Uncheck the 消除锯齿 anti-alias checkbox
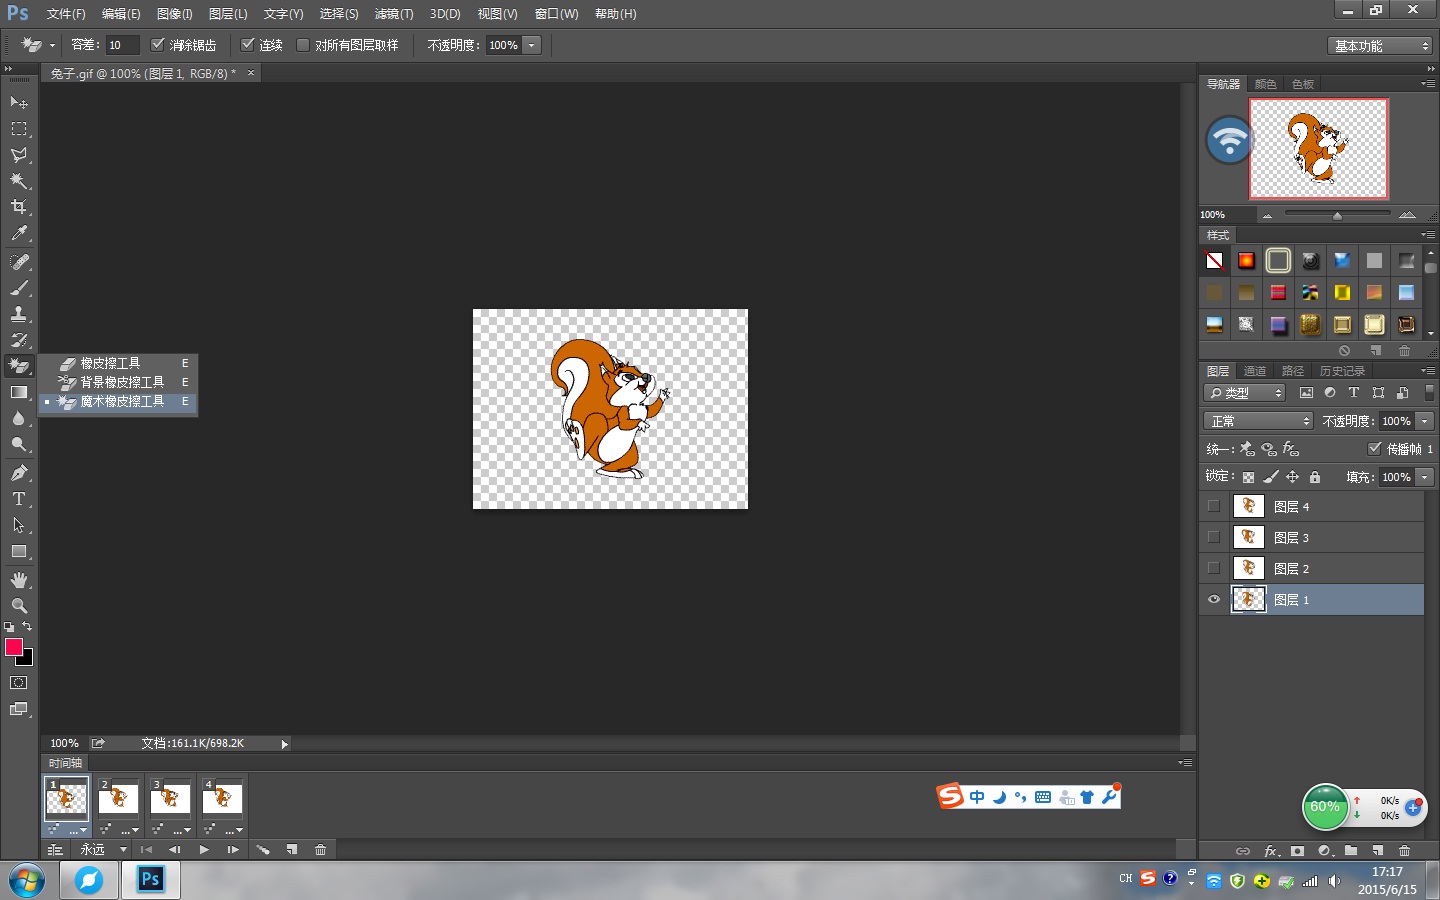Screen dimensions: 1440x900 [157, 45]
